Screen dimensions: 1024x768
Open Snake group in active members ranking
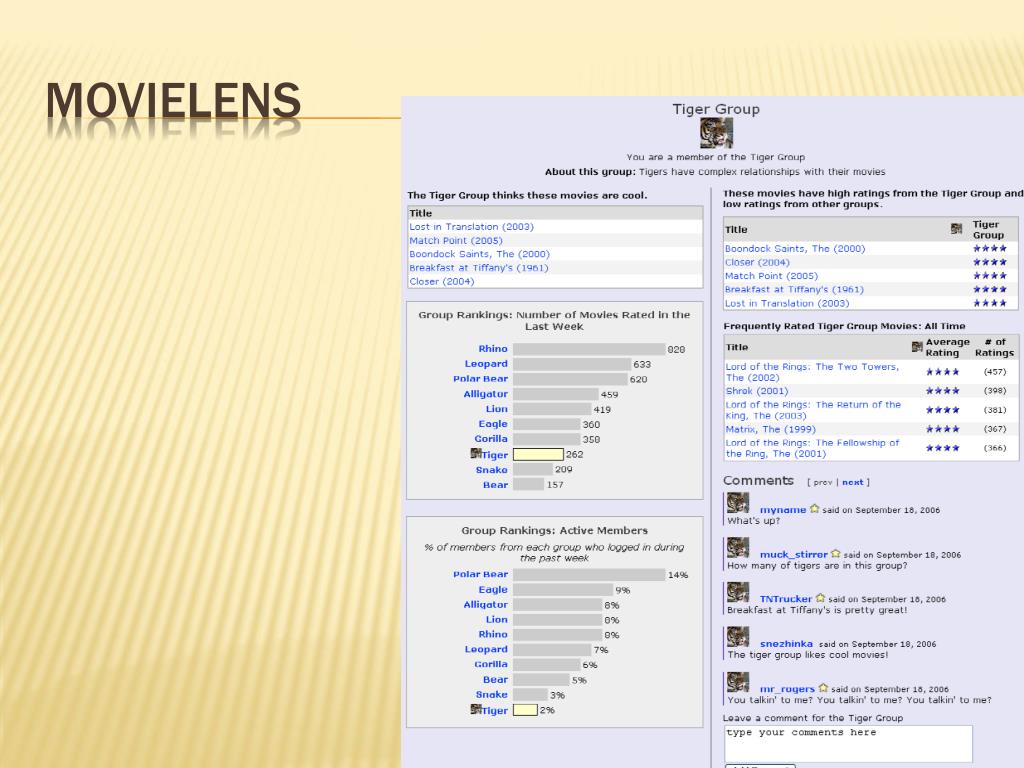point(491,695)
